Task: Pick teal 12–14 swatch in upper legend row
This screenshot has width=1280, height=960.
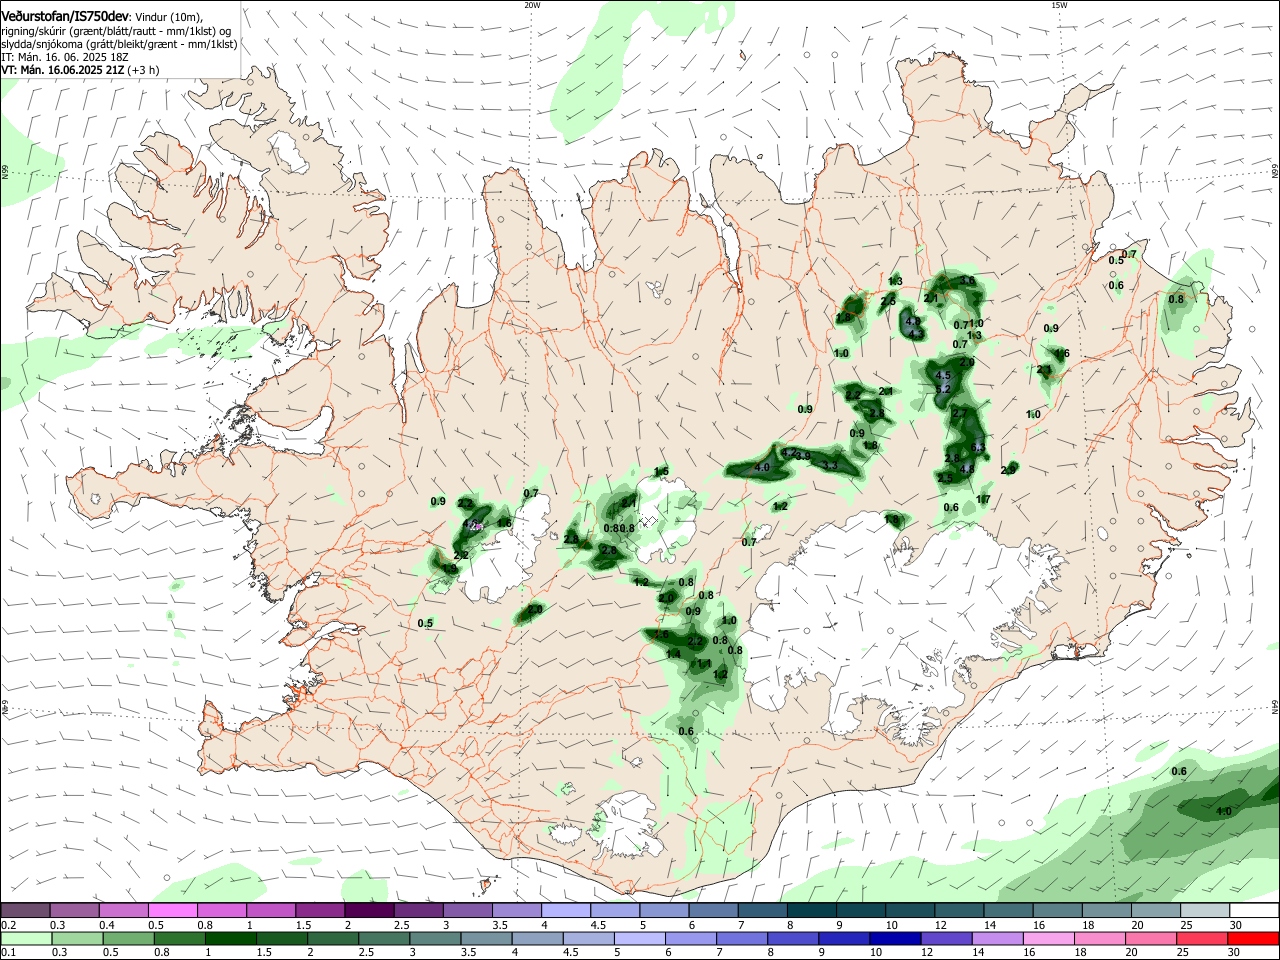Action: [x=959, y=910]
